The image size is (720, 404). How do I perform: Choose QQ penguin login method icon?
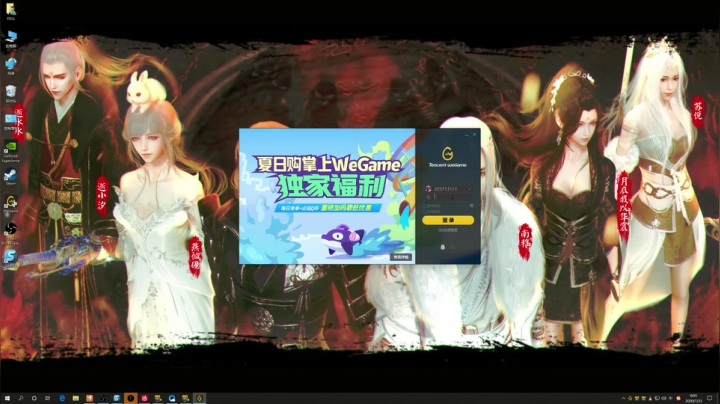(443, 247)
